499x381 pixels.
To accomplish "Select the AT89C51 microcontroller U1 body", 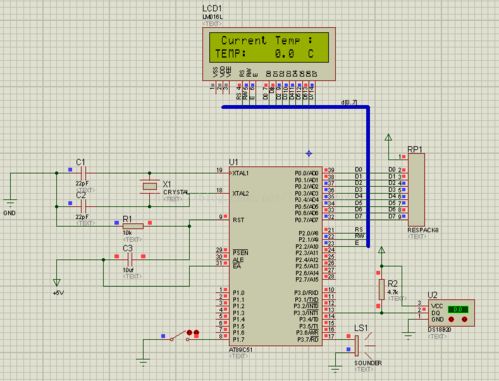I will coord(276,256).
